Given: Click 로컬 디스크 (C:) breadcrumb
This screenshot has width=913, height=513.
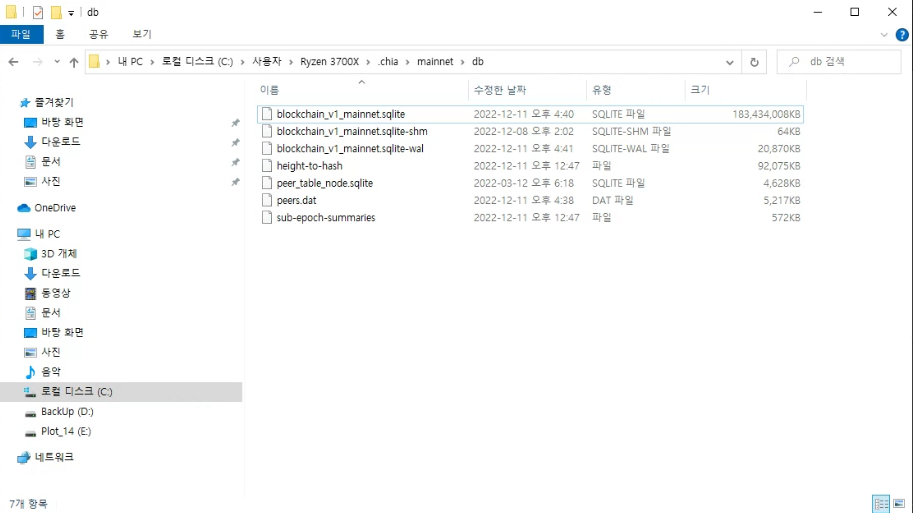Looking at the screenshot, I should pos(197,62).
